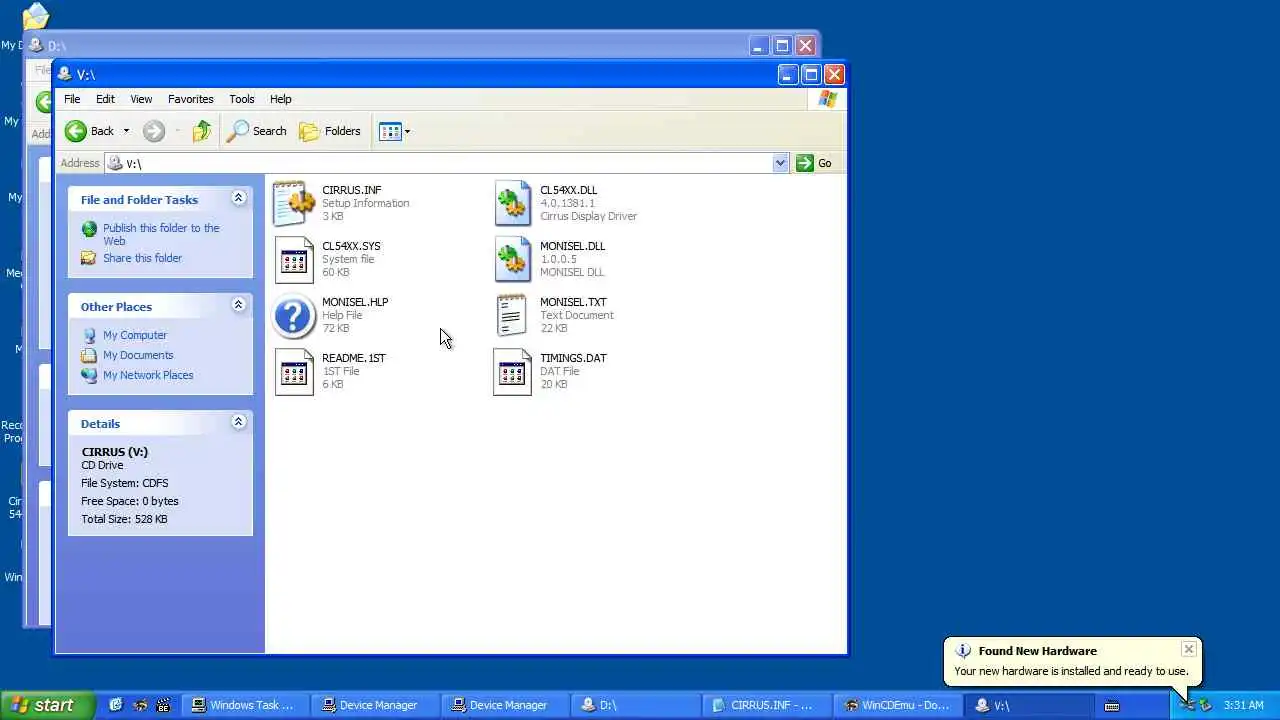Open the Back history dropdown arrow
1280x720 pixels.
coord(126,131)
